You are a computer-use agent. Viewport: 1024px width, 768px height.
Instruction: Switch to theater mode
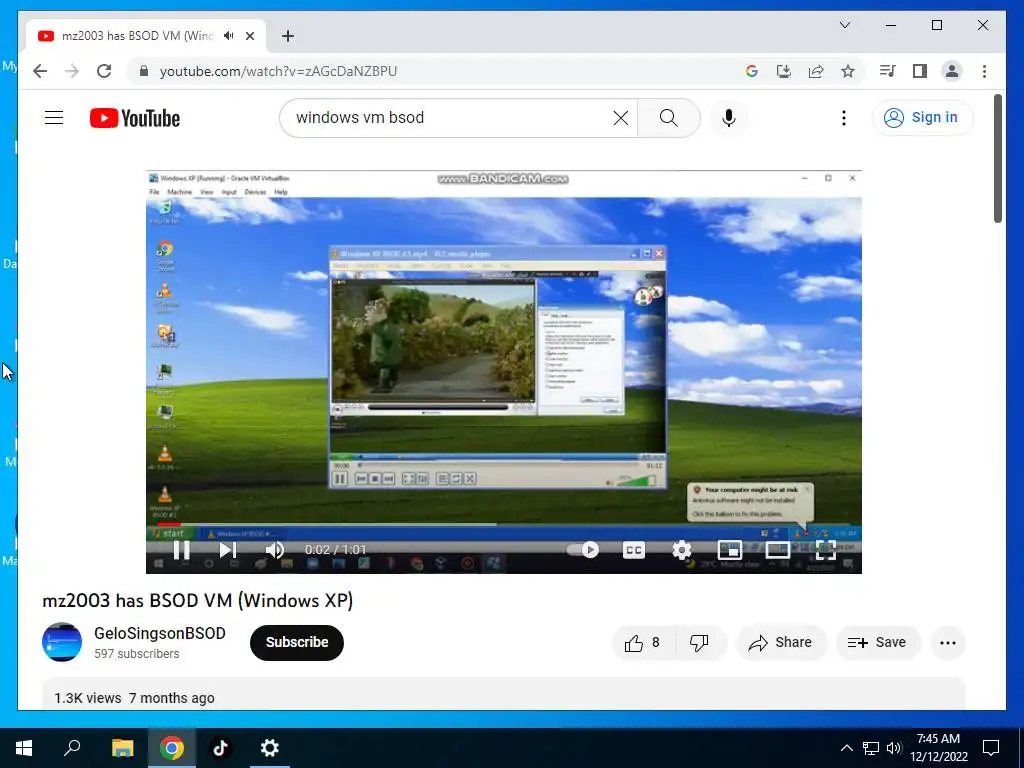tap(778, 550)
